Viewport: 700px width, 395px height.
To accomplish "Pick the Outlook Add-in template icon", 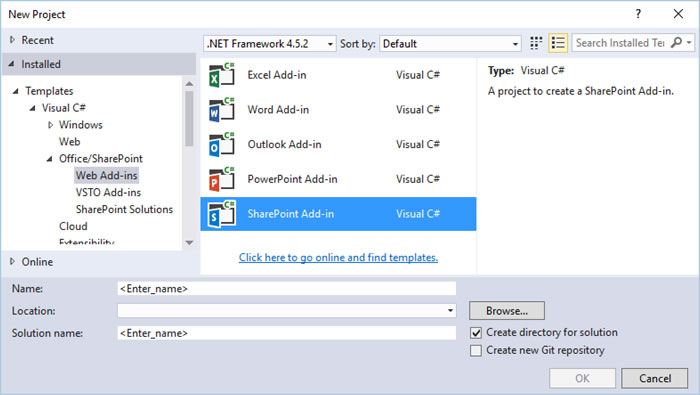I will 221,145.
